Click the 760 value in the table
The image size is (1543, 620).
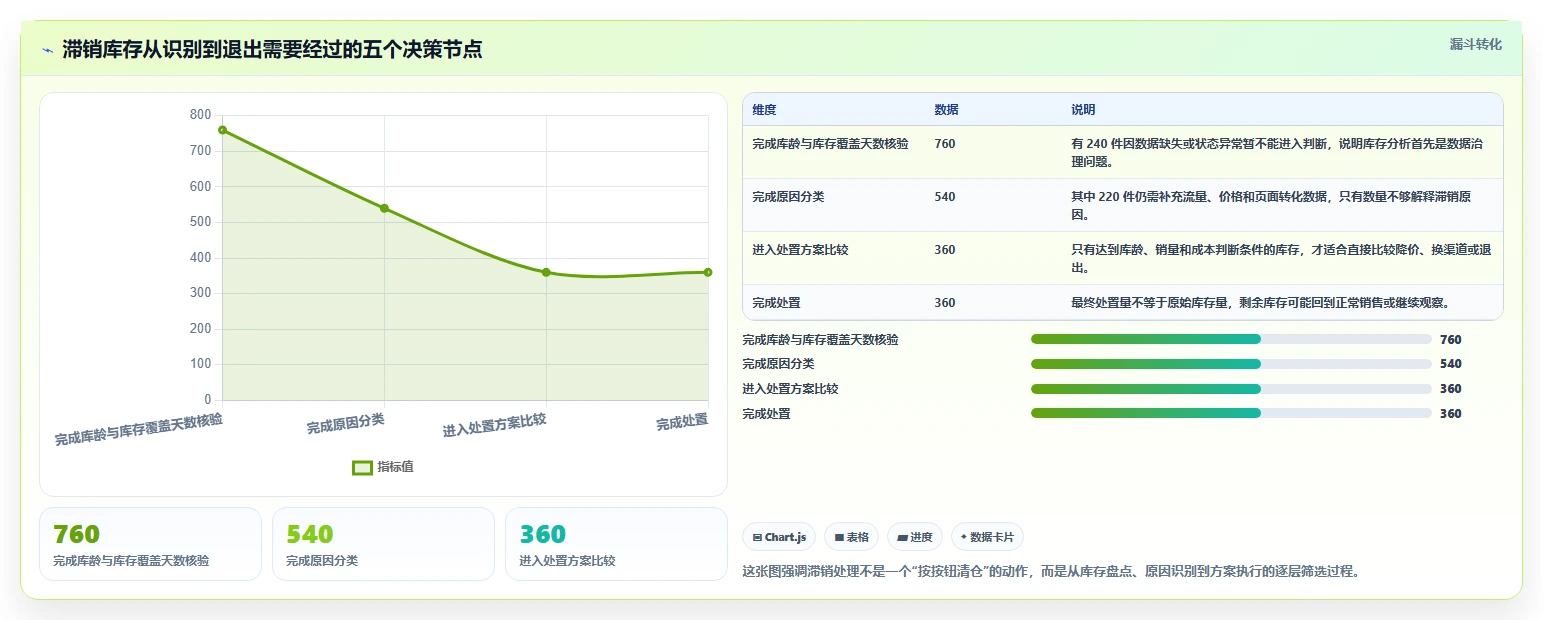pyautogui.click(x=944, y=144)
